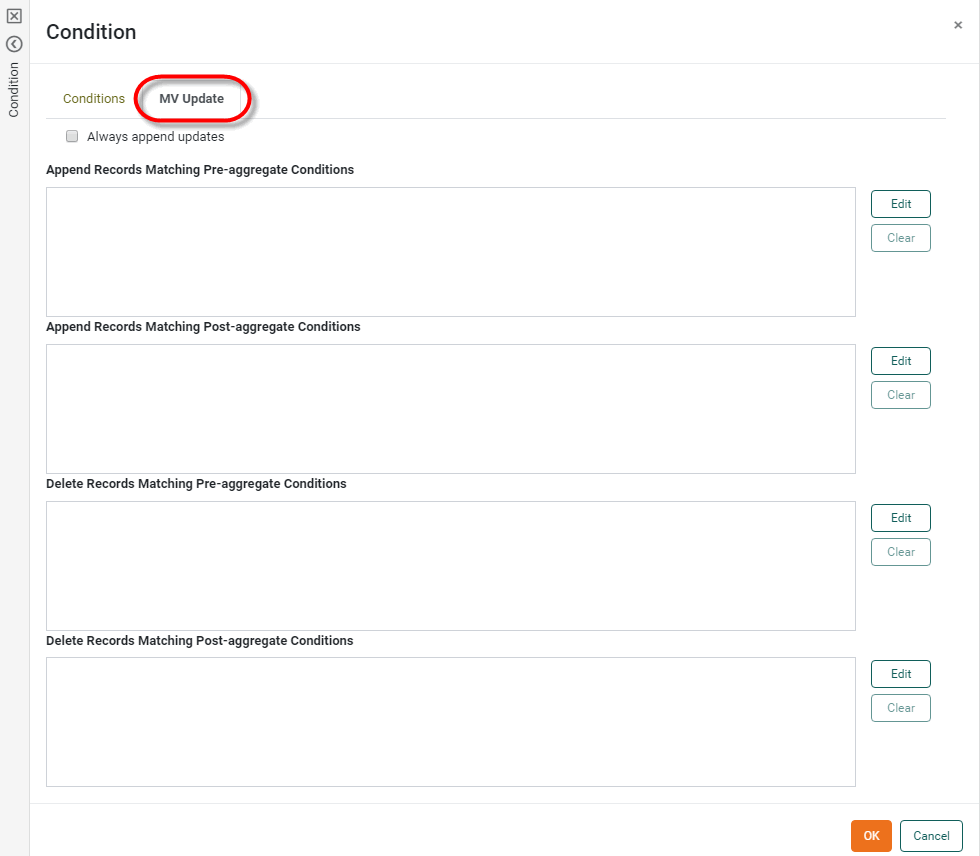Viewport: 980px width, 856px height.
Task: Click inside Append Post-aggregate Conditions text box
Action: pyautogui.click(x=450, y=409)
